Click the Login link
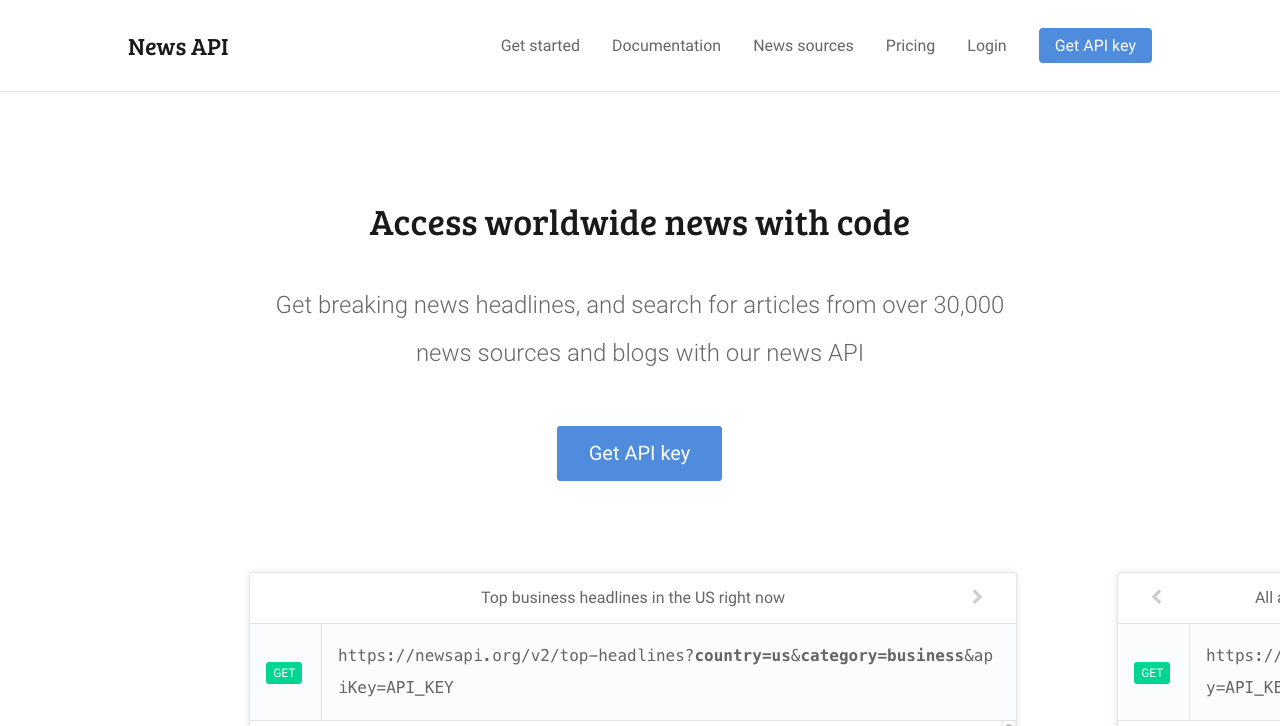 pos(986,46)
